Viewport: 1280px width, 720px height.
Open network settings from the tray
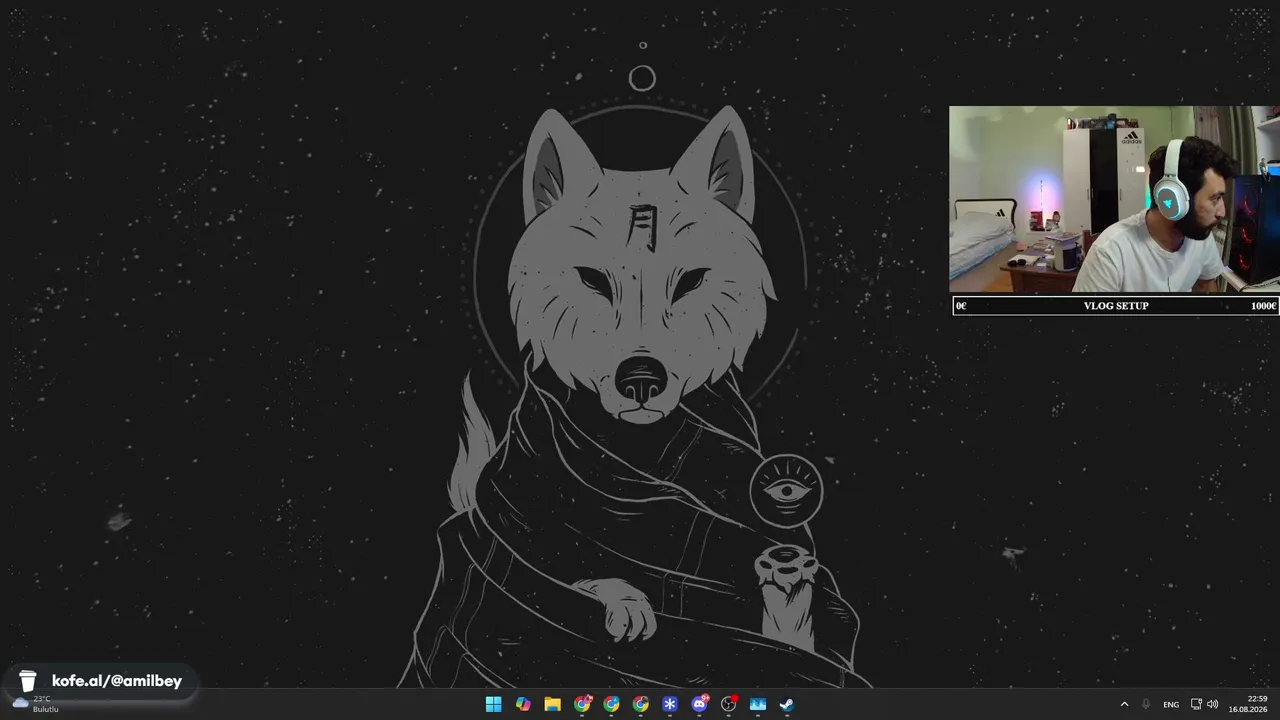click(x=1196, y=704)
